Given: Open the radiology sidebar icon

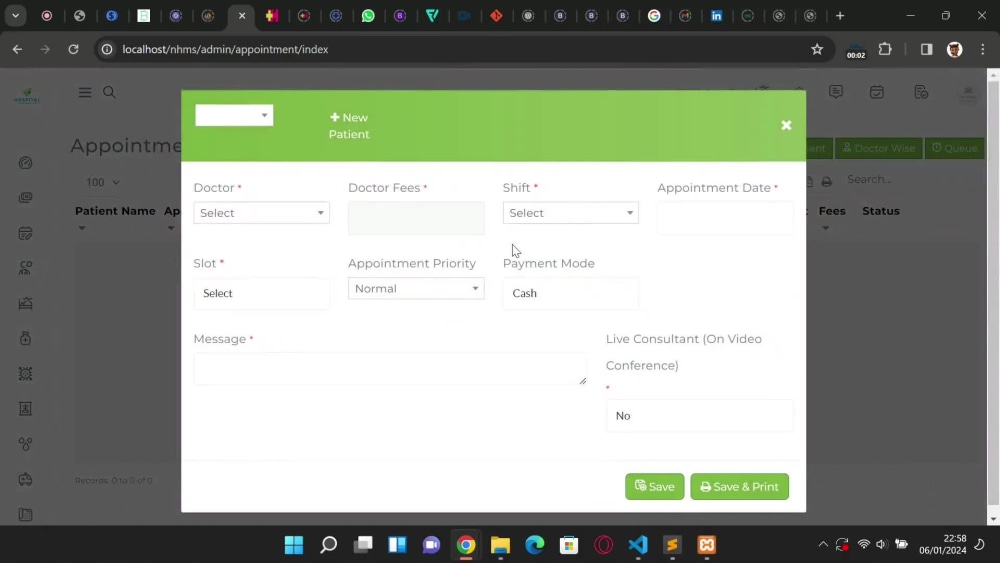Looking at the screenshot, I should pyautogui.click(x=26, y=409).
